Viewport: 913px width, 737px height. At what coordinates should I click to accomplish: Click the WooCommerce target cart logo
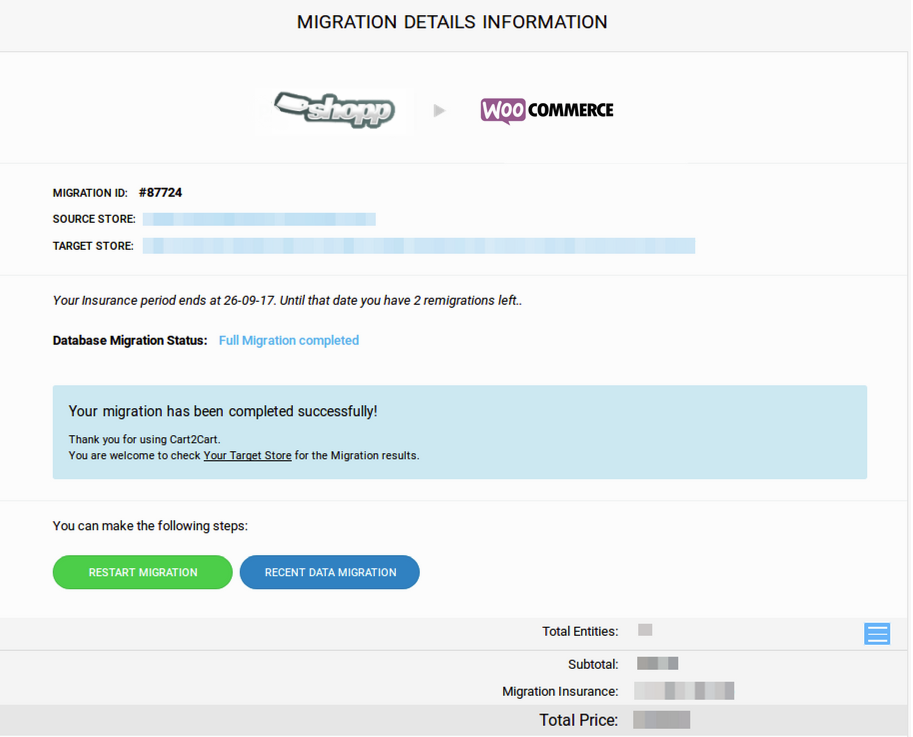click(x=547, y=110)
